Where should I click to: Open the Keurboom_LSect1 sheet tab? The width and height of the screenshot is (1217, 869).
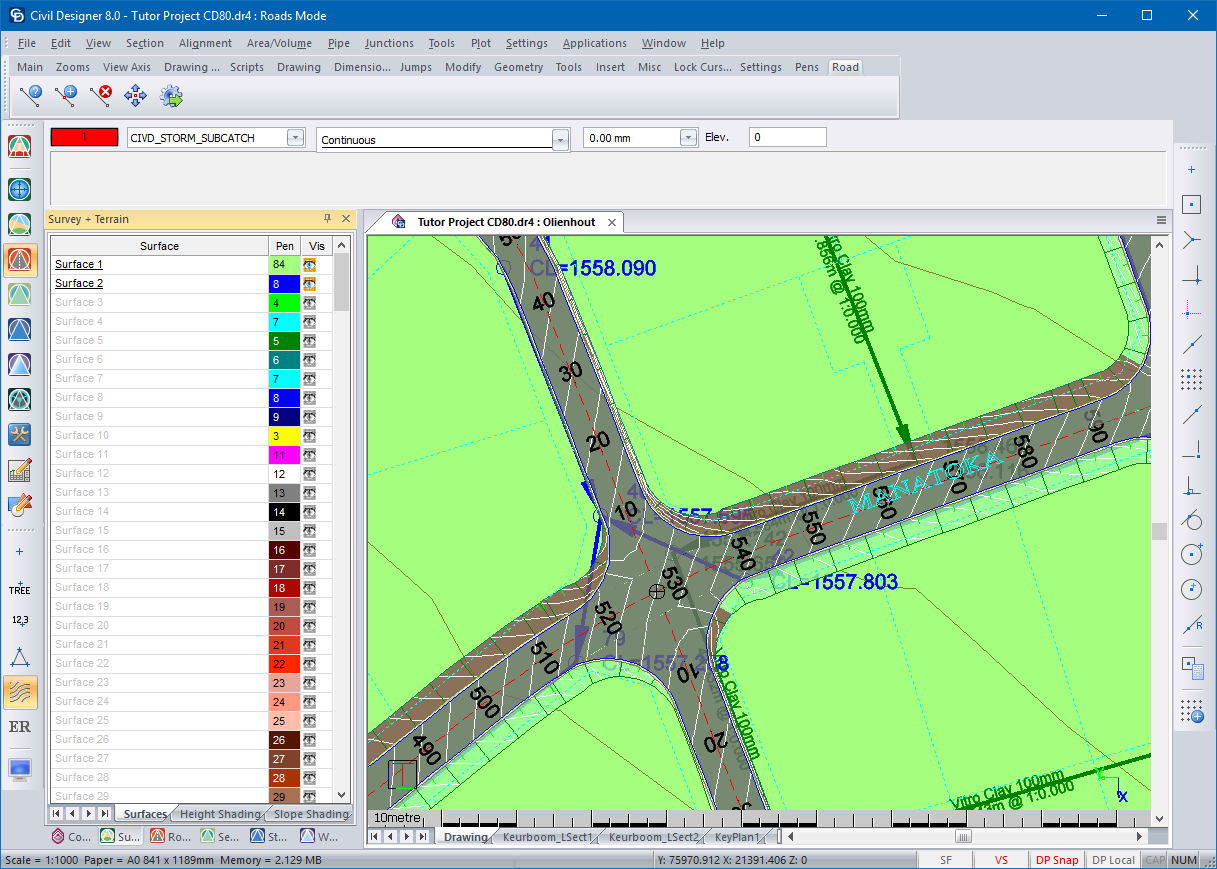click(x=547, y=837)
